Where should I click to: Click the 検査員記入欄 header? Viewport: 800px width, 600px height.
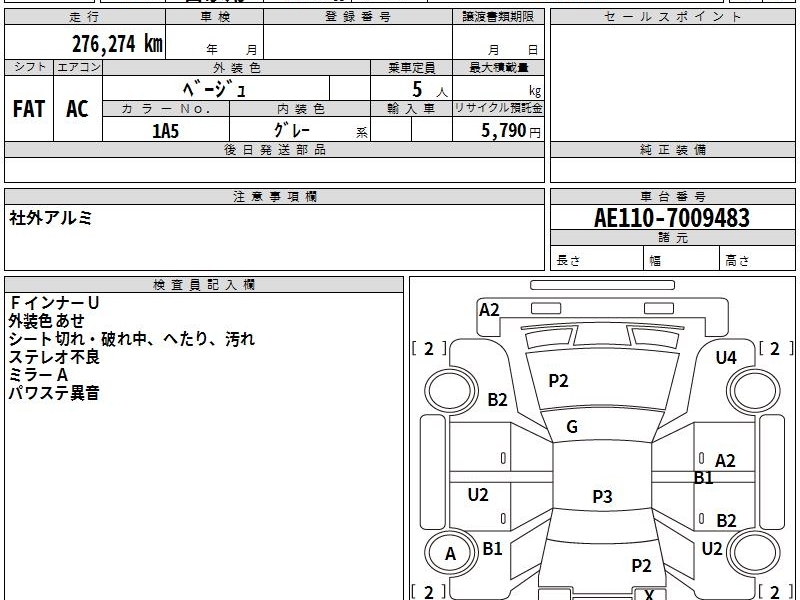click(204, 285)
